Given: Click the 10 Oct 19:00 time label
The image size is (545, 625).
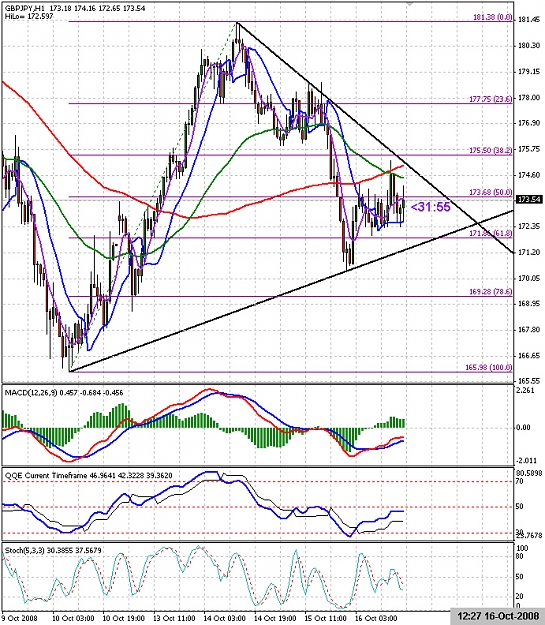Looking at the screenshot, I should click(124, 618).
